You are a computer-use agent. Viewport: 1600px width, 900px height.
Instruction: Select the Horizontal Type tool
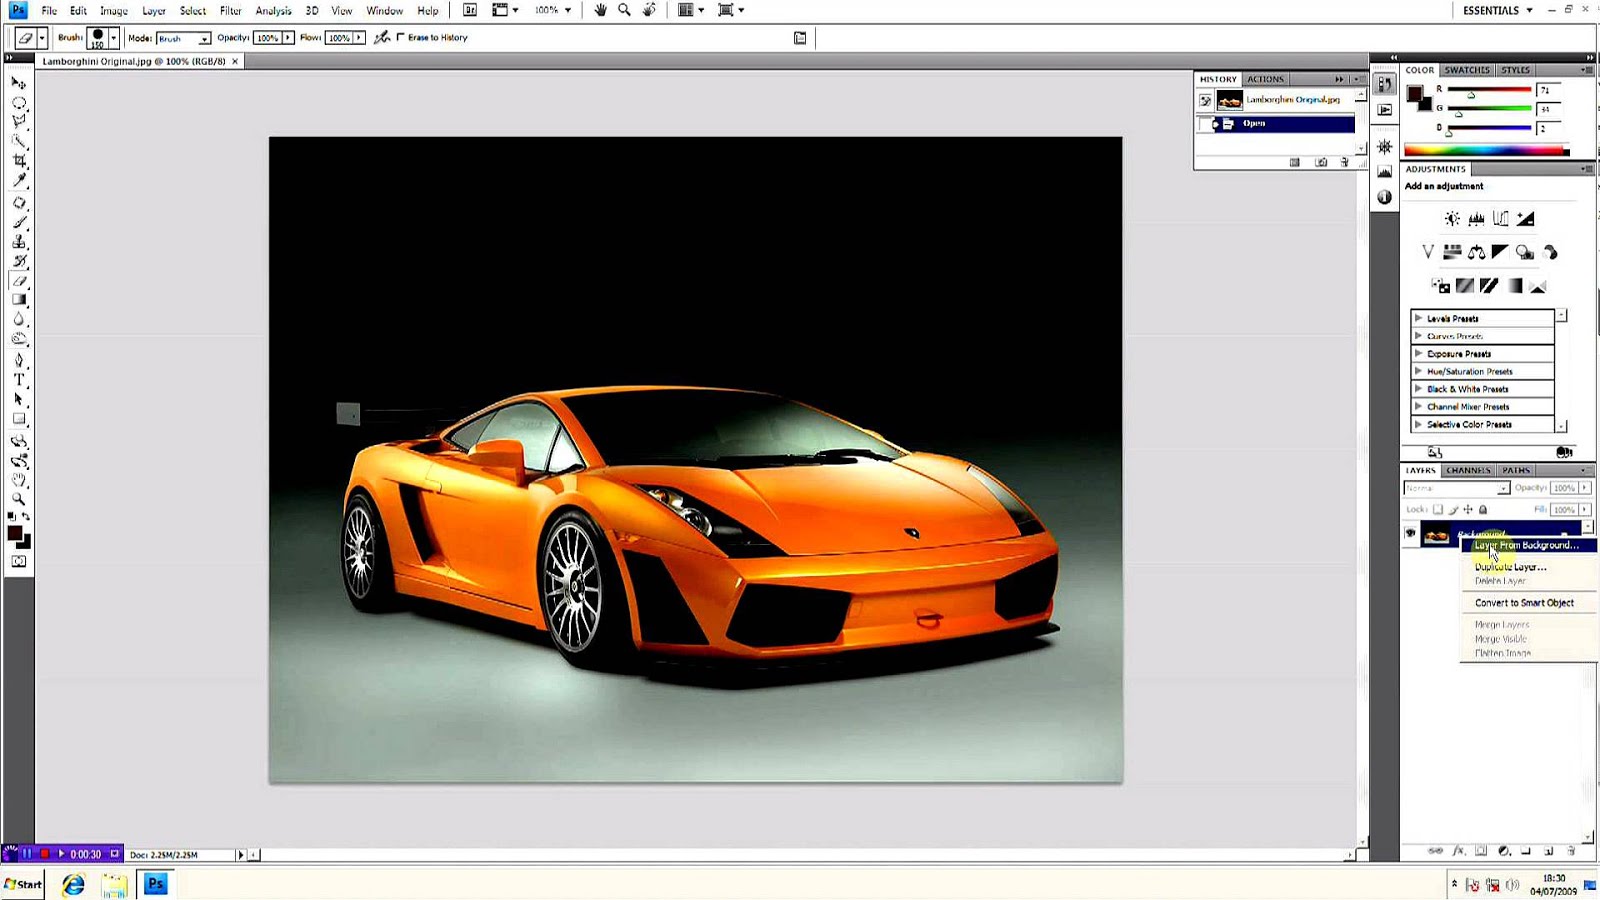[19, 380]
